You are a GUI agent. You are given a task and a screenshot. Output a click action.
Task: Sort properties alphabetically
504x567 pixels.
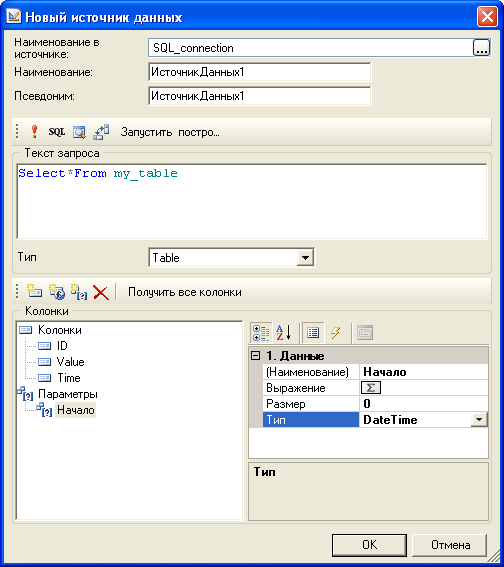point(284,332)
